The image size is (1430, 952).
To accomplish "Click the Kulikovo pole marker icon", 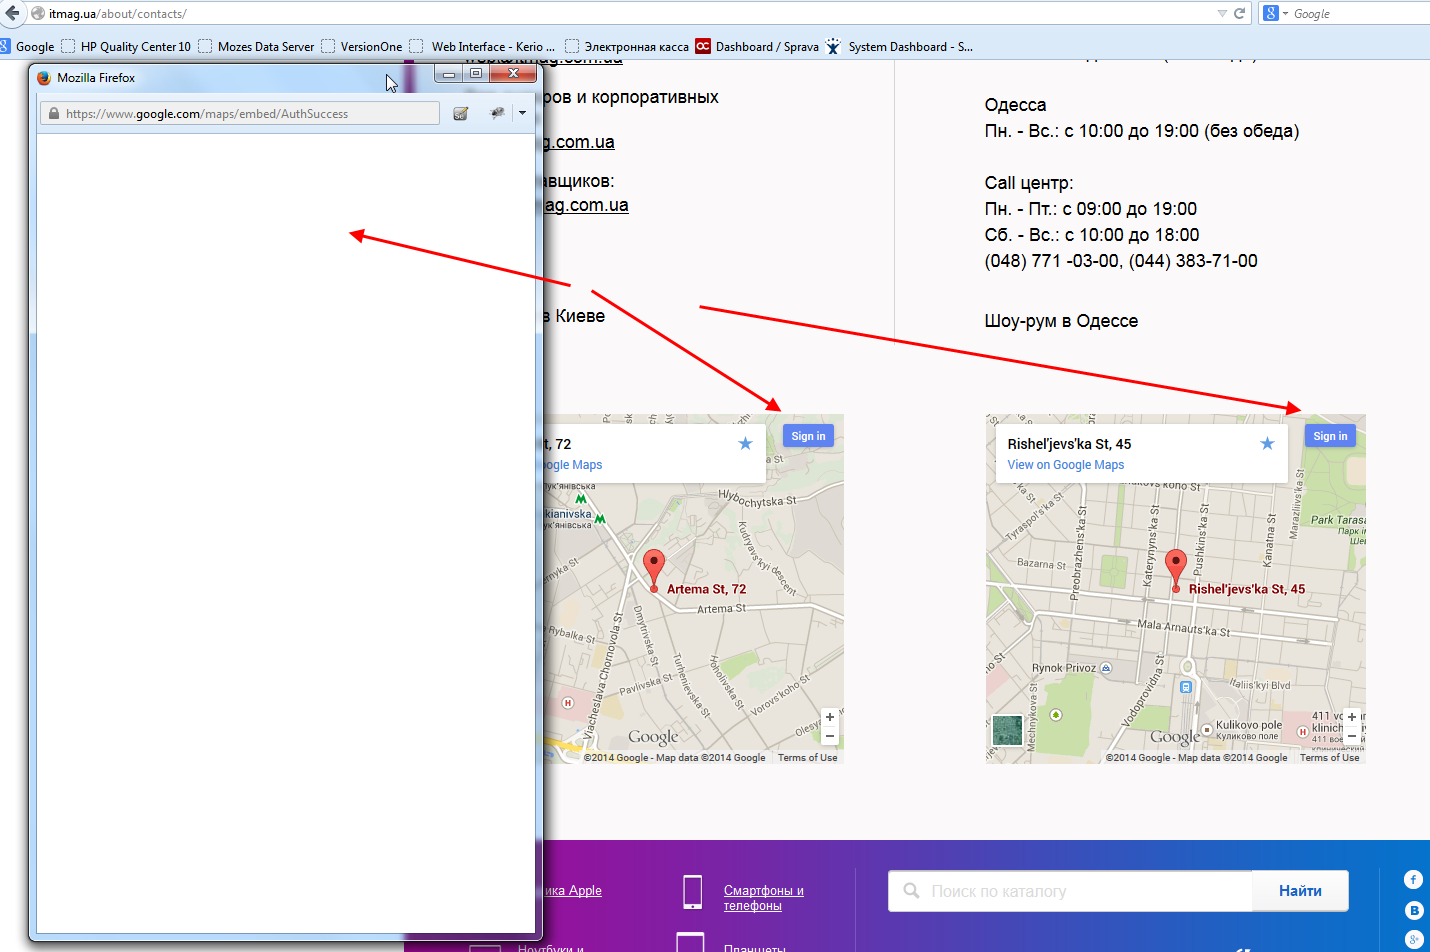I will tap(1207, 731).
